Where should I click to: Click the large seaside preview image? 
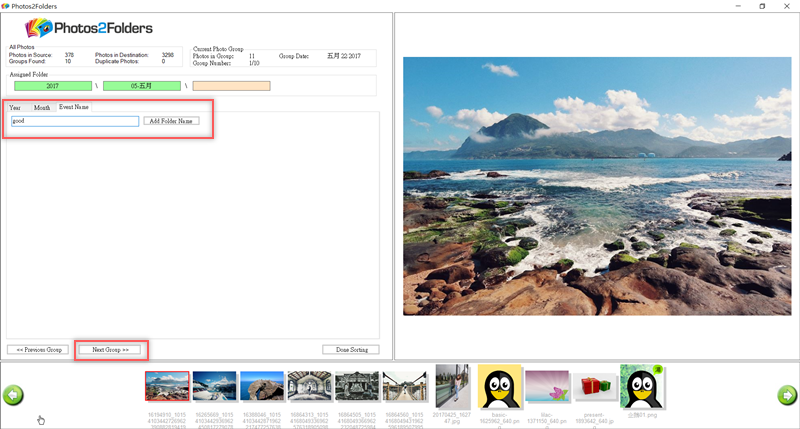(x=596, y=183)
